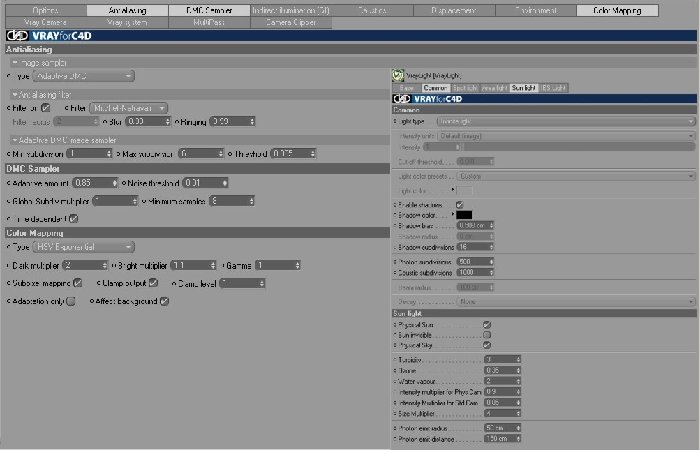The image size is (700, 450).
Task: Open the MultiPass tab
Action: click(x=209, y=22)
